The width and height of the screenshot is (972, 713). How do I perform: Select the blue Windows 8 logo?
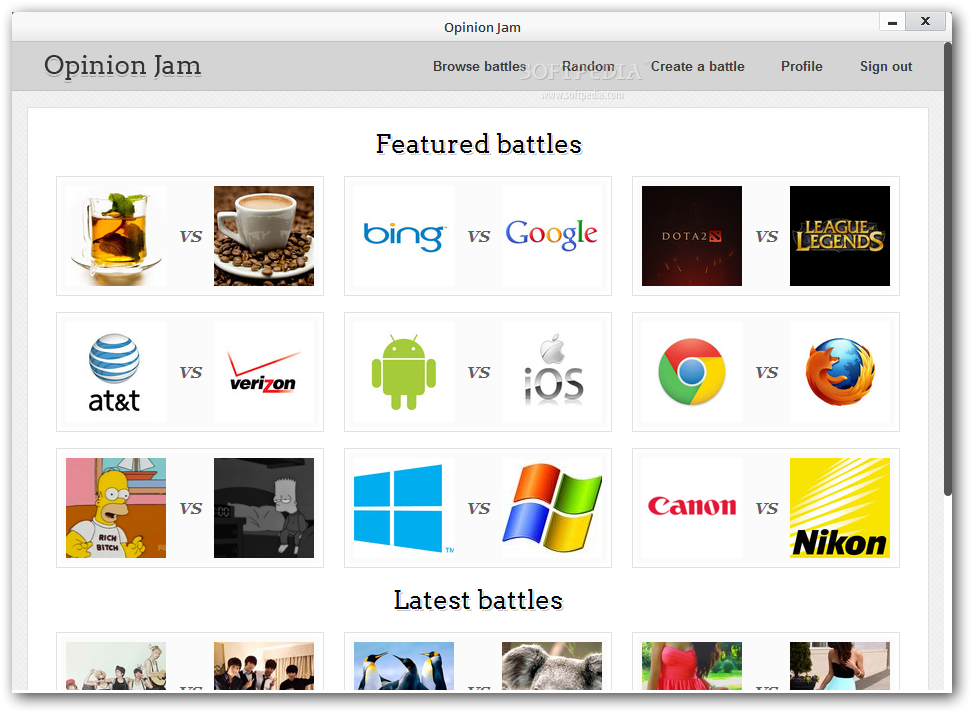(404, 508)
